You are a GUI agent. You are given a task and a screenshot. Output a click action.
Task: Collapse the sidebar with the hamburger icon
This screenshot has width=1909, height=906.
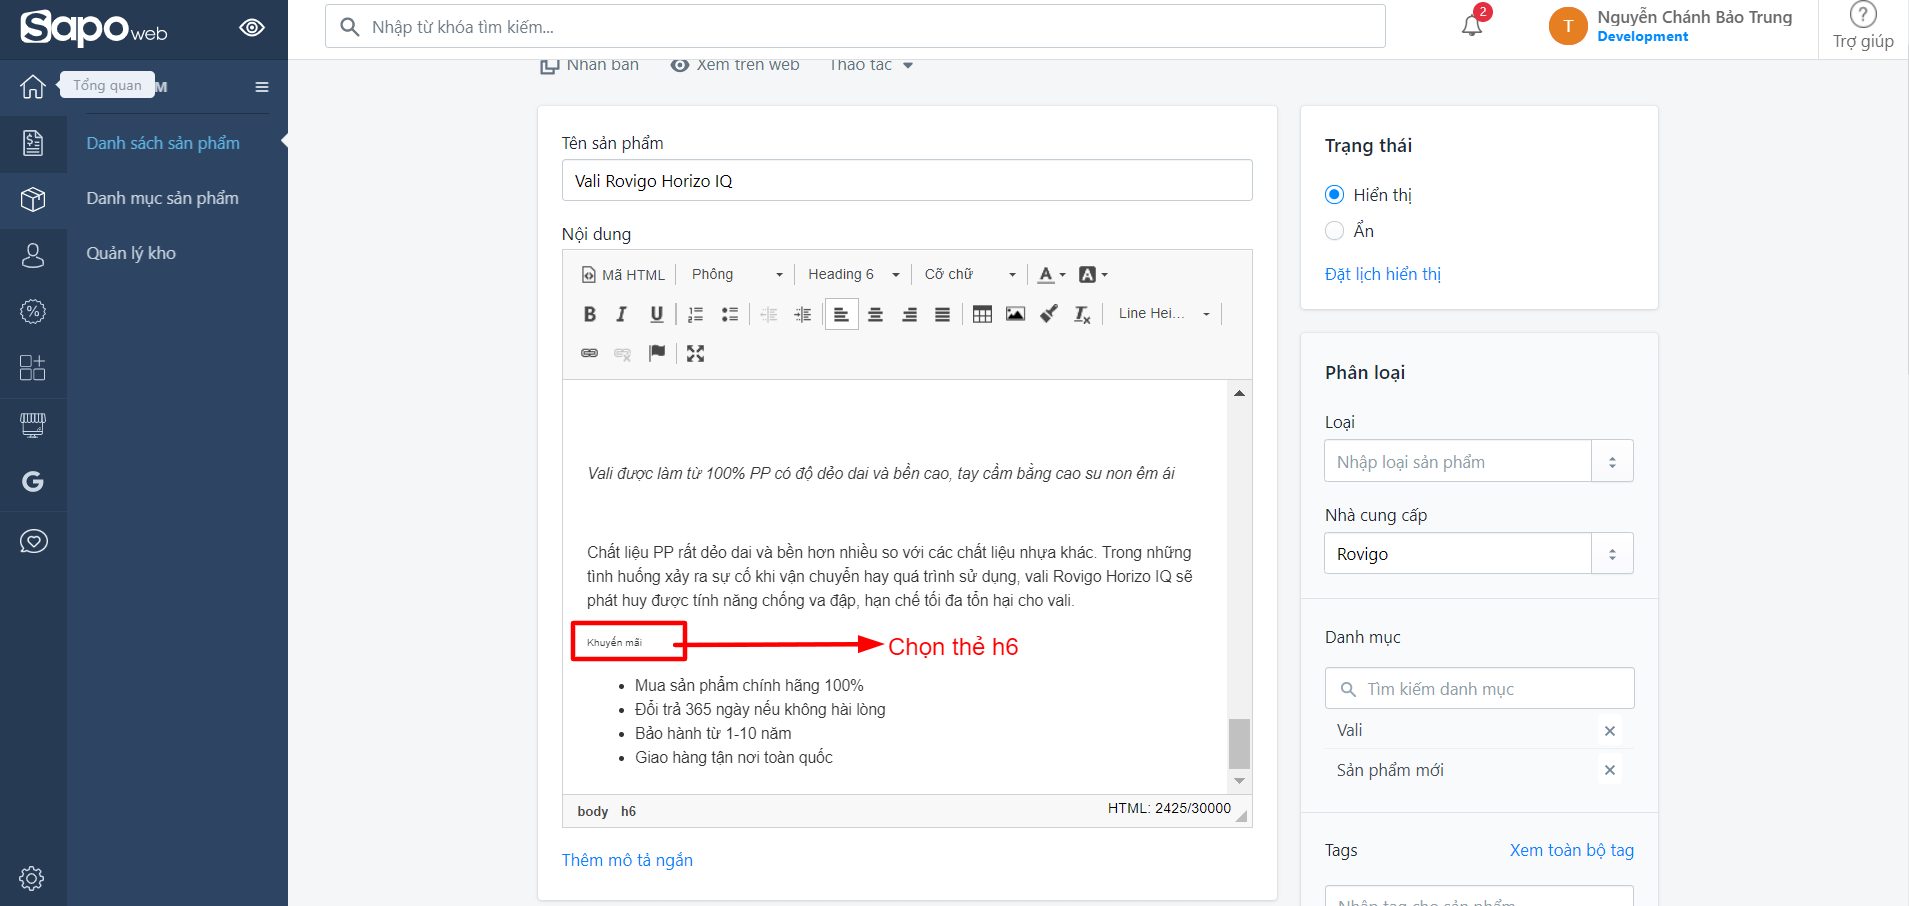(x=262, y=87)
